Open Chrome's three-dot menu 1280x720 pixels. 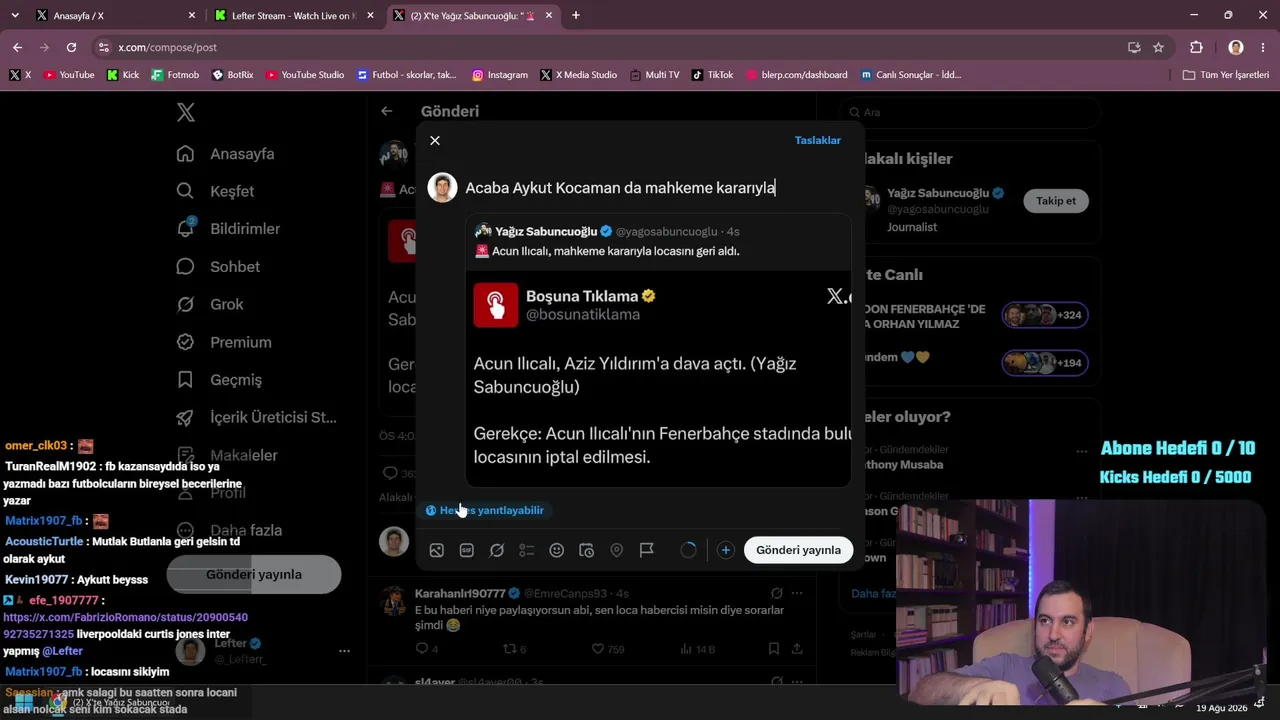tap(1263, 47)
